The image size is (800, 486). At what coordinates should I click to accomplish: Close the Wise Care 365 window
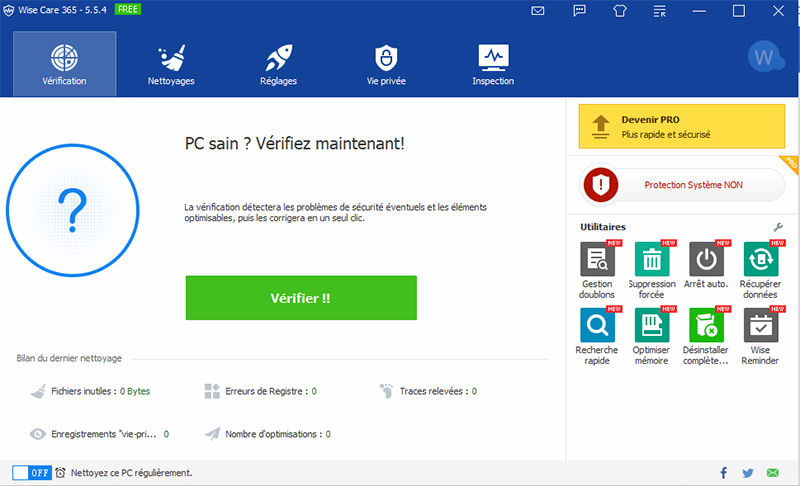coord(778,11)
